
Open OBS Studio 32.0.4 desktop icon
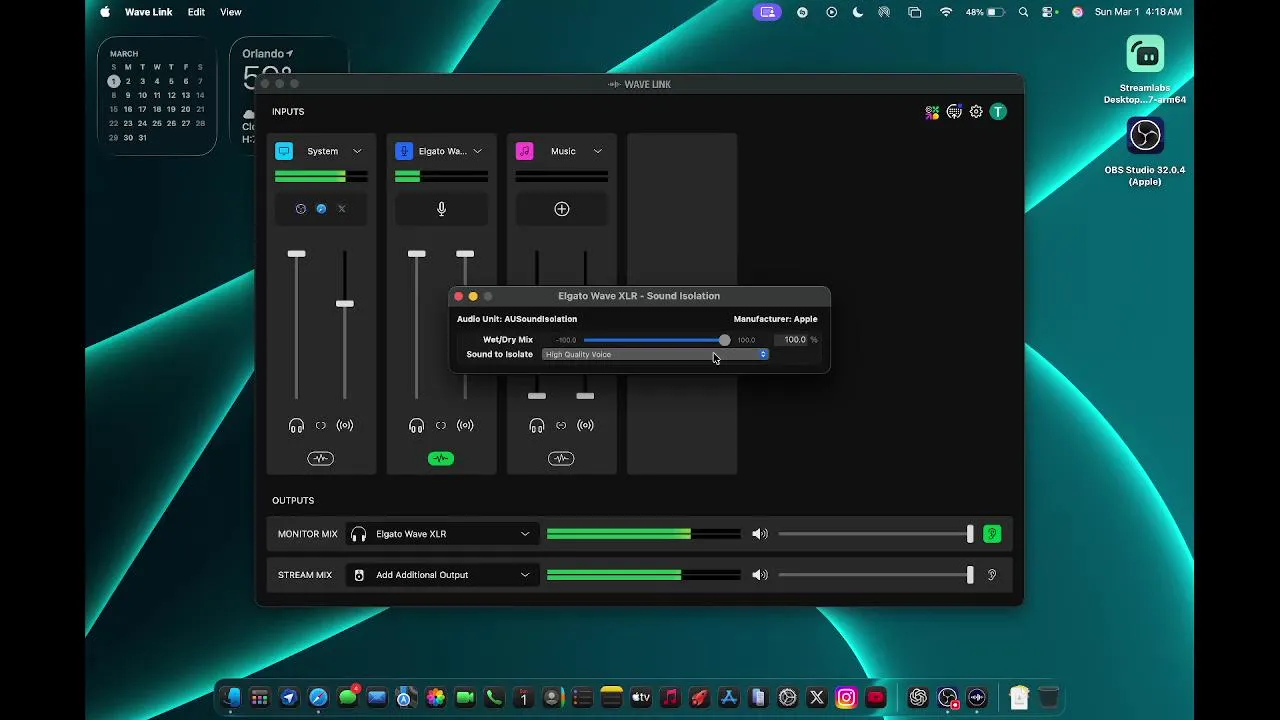1145,135
